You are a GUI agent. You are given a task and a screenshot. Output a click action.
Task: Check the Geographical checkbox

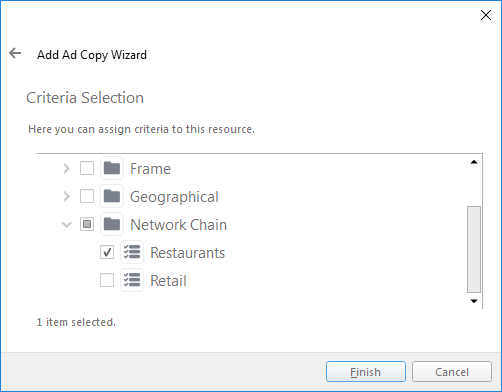coord(87,196)
